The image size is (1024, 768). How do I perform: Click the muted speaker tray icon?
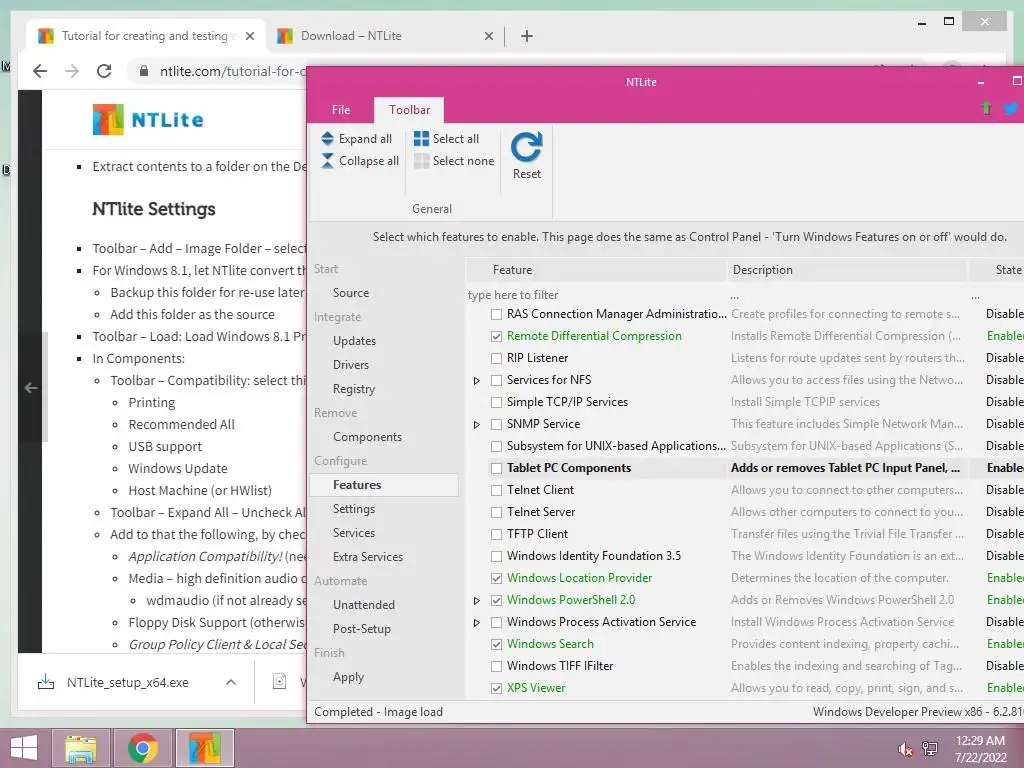click(905, 749)
